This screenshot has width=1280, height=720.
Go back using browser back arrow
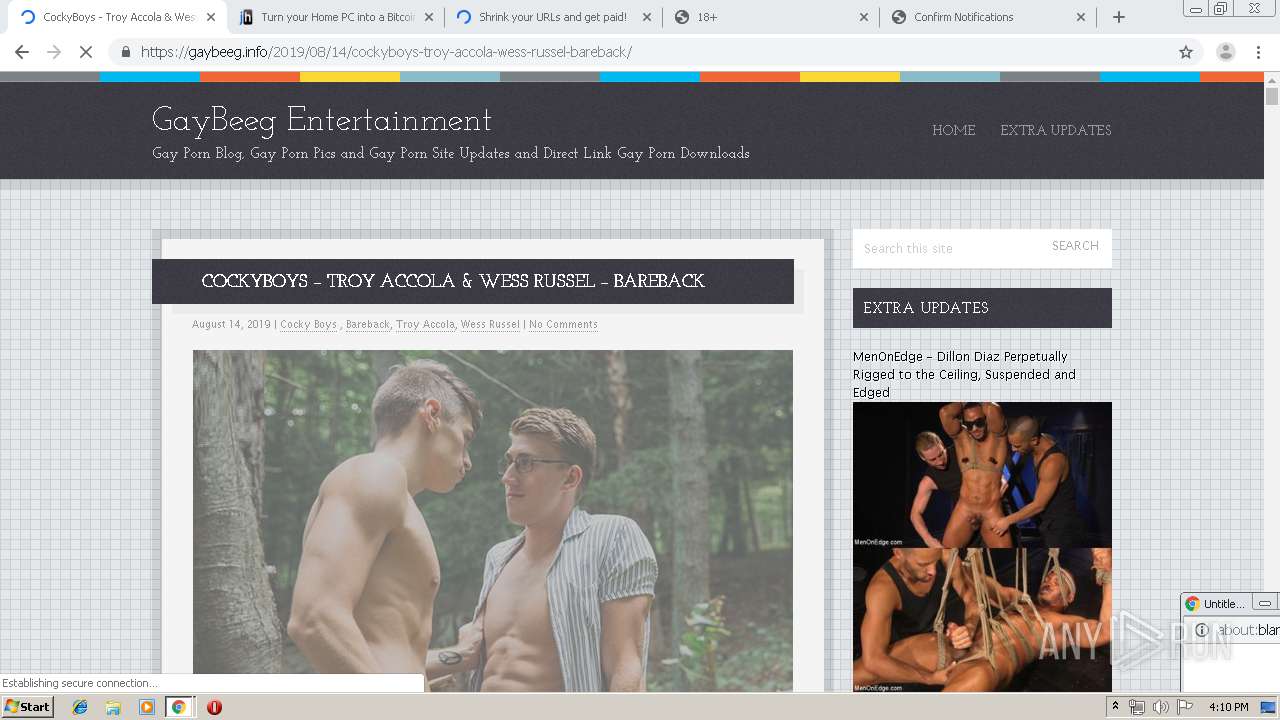22,52
